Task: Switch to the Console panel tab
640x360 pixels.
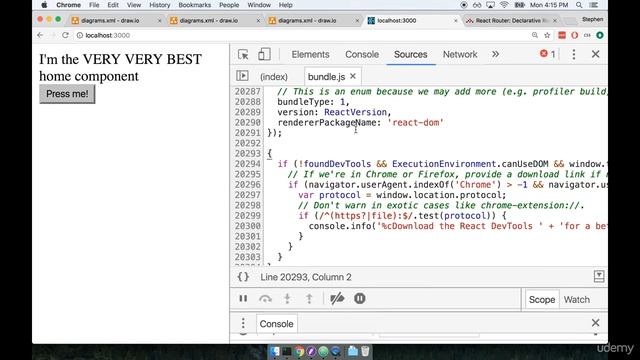Action: pos(362,54)
